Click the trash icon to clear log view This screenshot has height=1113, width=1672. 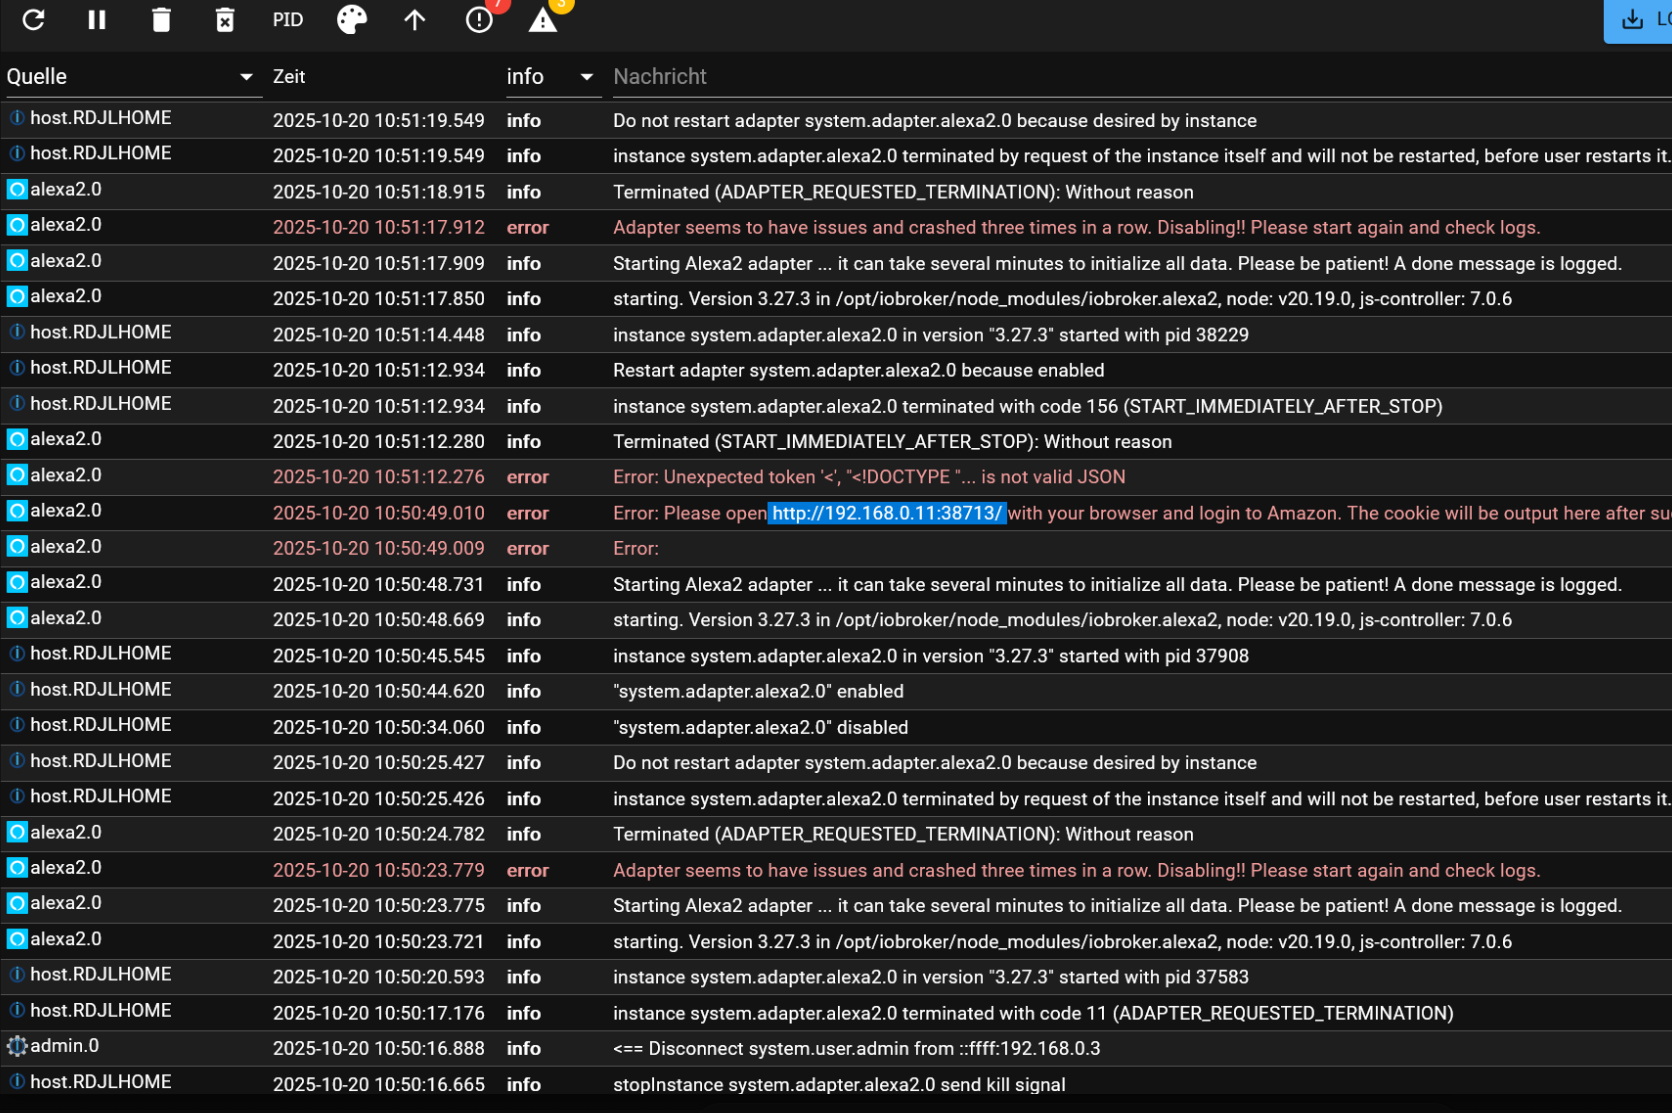pyautogui.click(x=161, y=20)
